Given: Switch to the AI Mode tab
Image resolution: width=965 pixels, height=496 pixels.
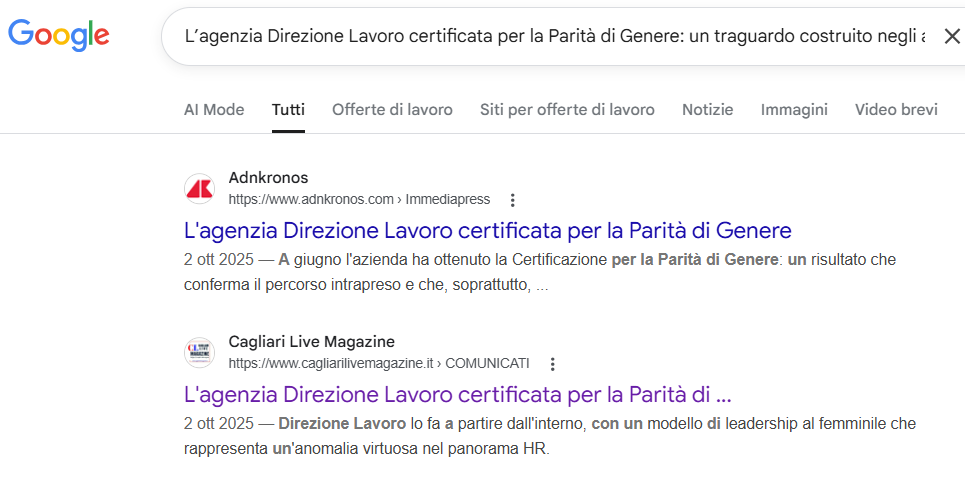Looking at the screenshot, I should pyautogui.click(x=214, y=110).
